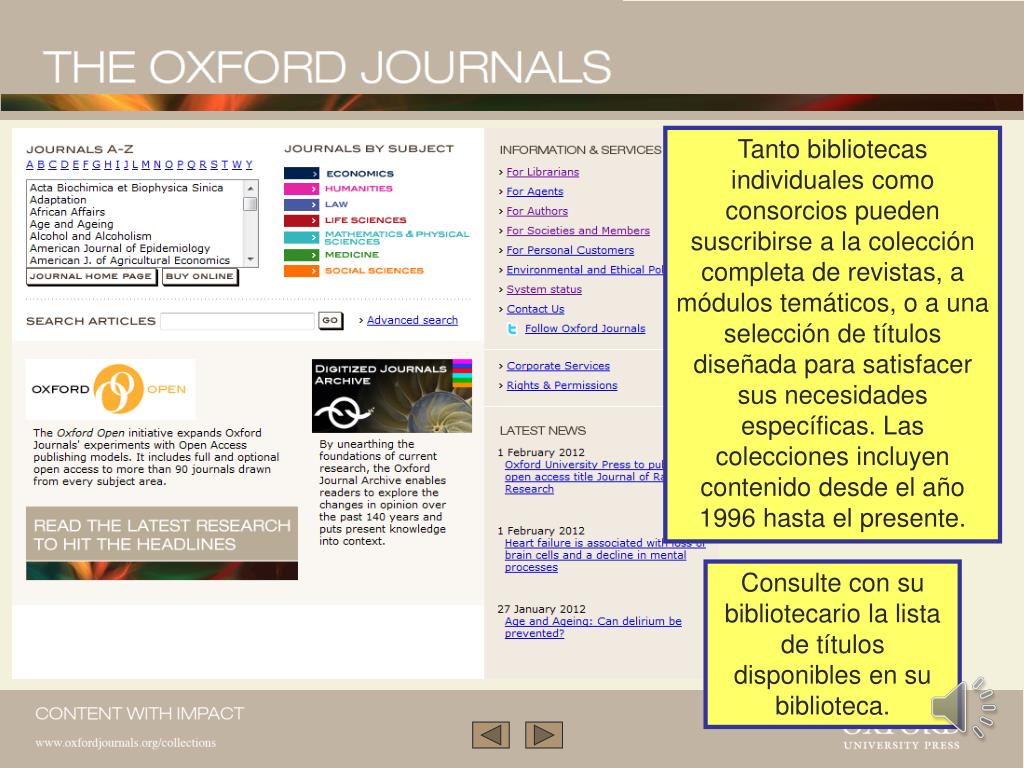Open For Personal Customers link

(570, 250)
